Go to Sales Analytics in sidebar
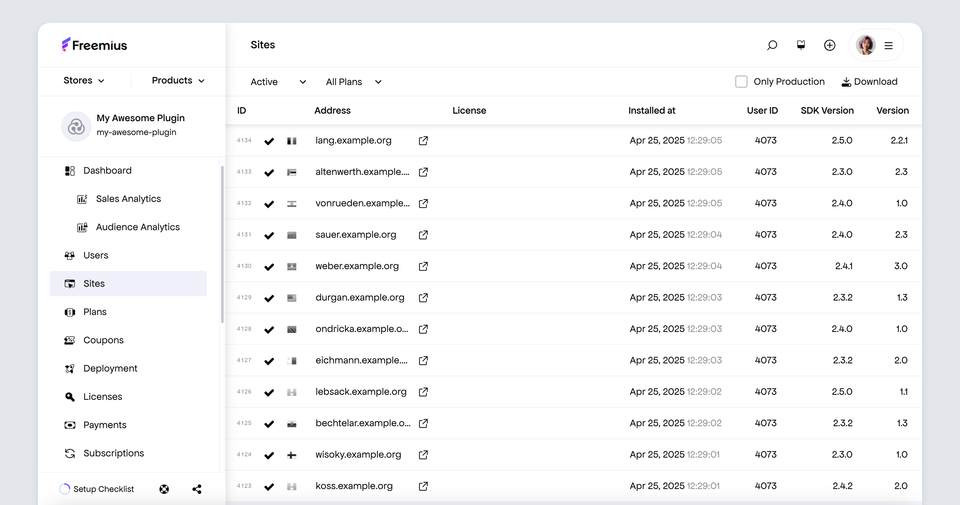 click(x=128, y=199)
